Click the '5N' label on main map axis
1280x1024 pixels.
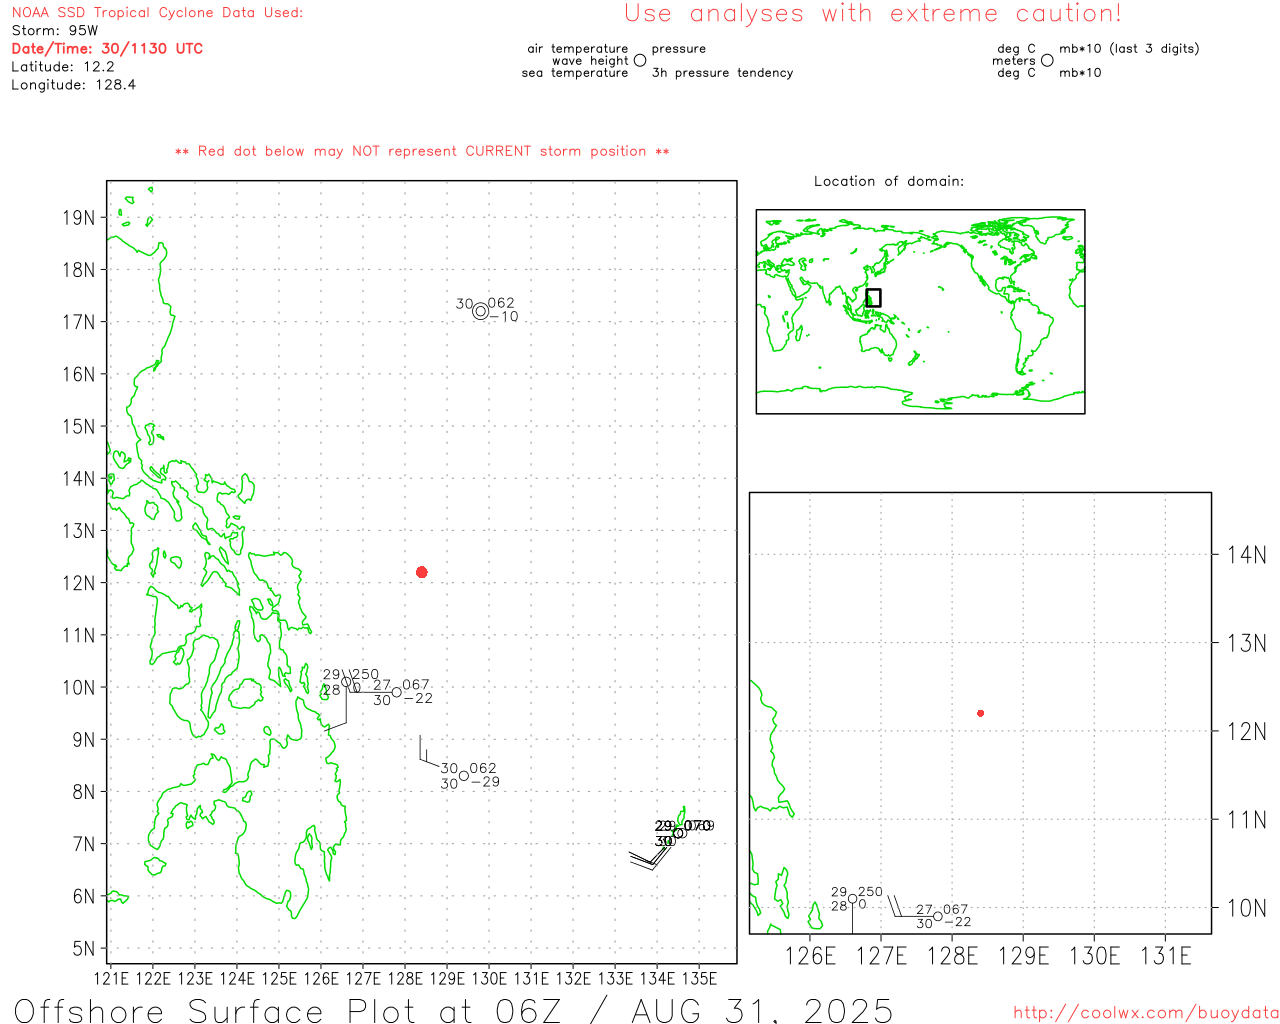84,949
